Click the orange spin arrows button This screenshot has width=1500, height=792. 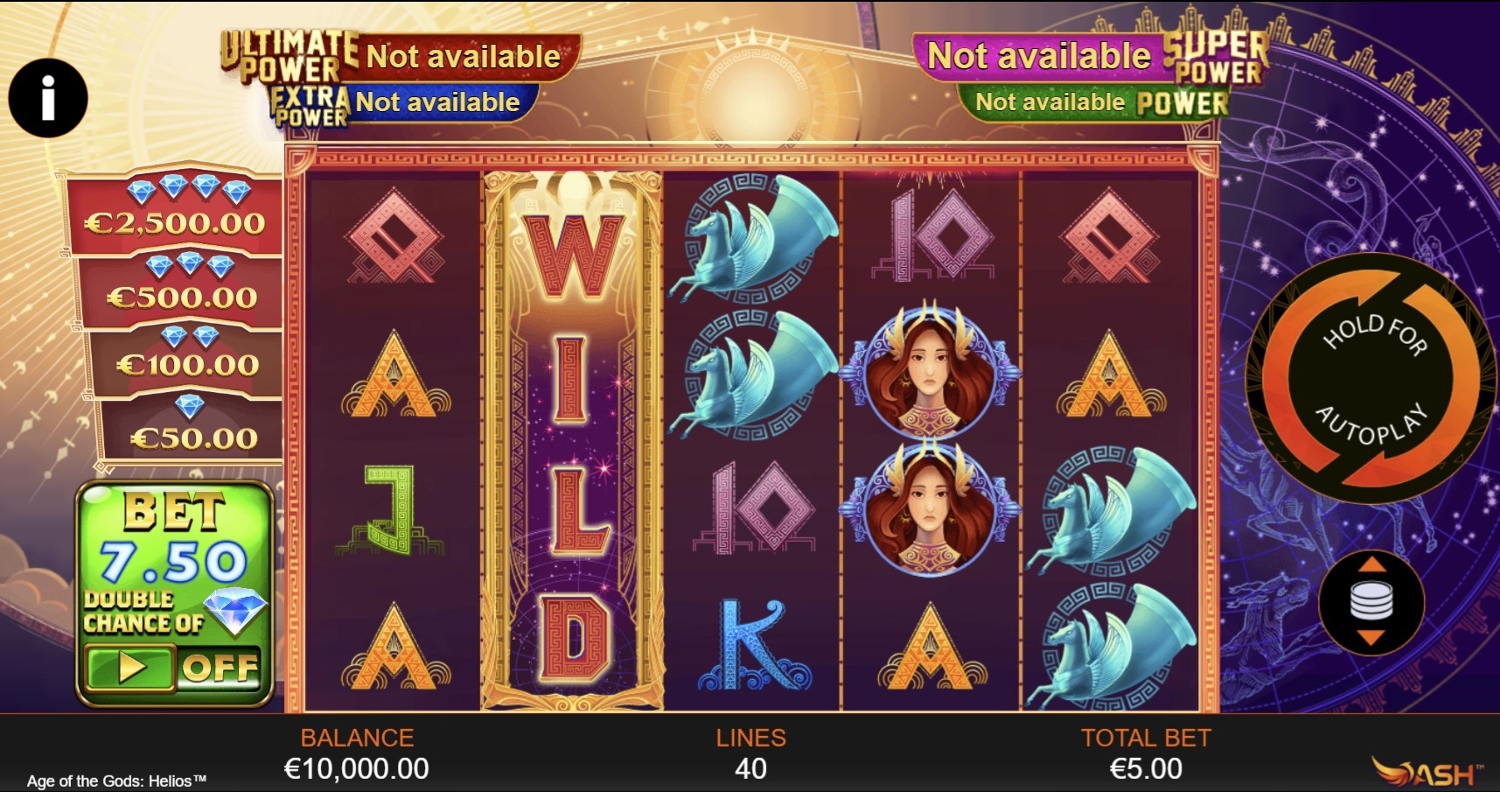tap(1369, 377)
